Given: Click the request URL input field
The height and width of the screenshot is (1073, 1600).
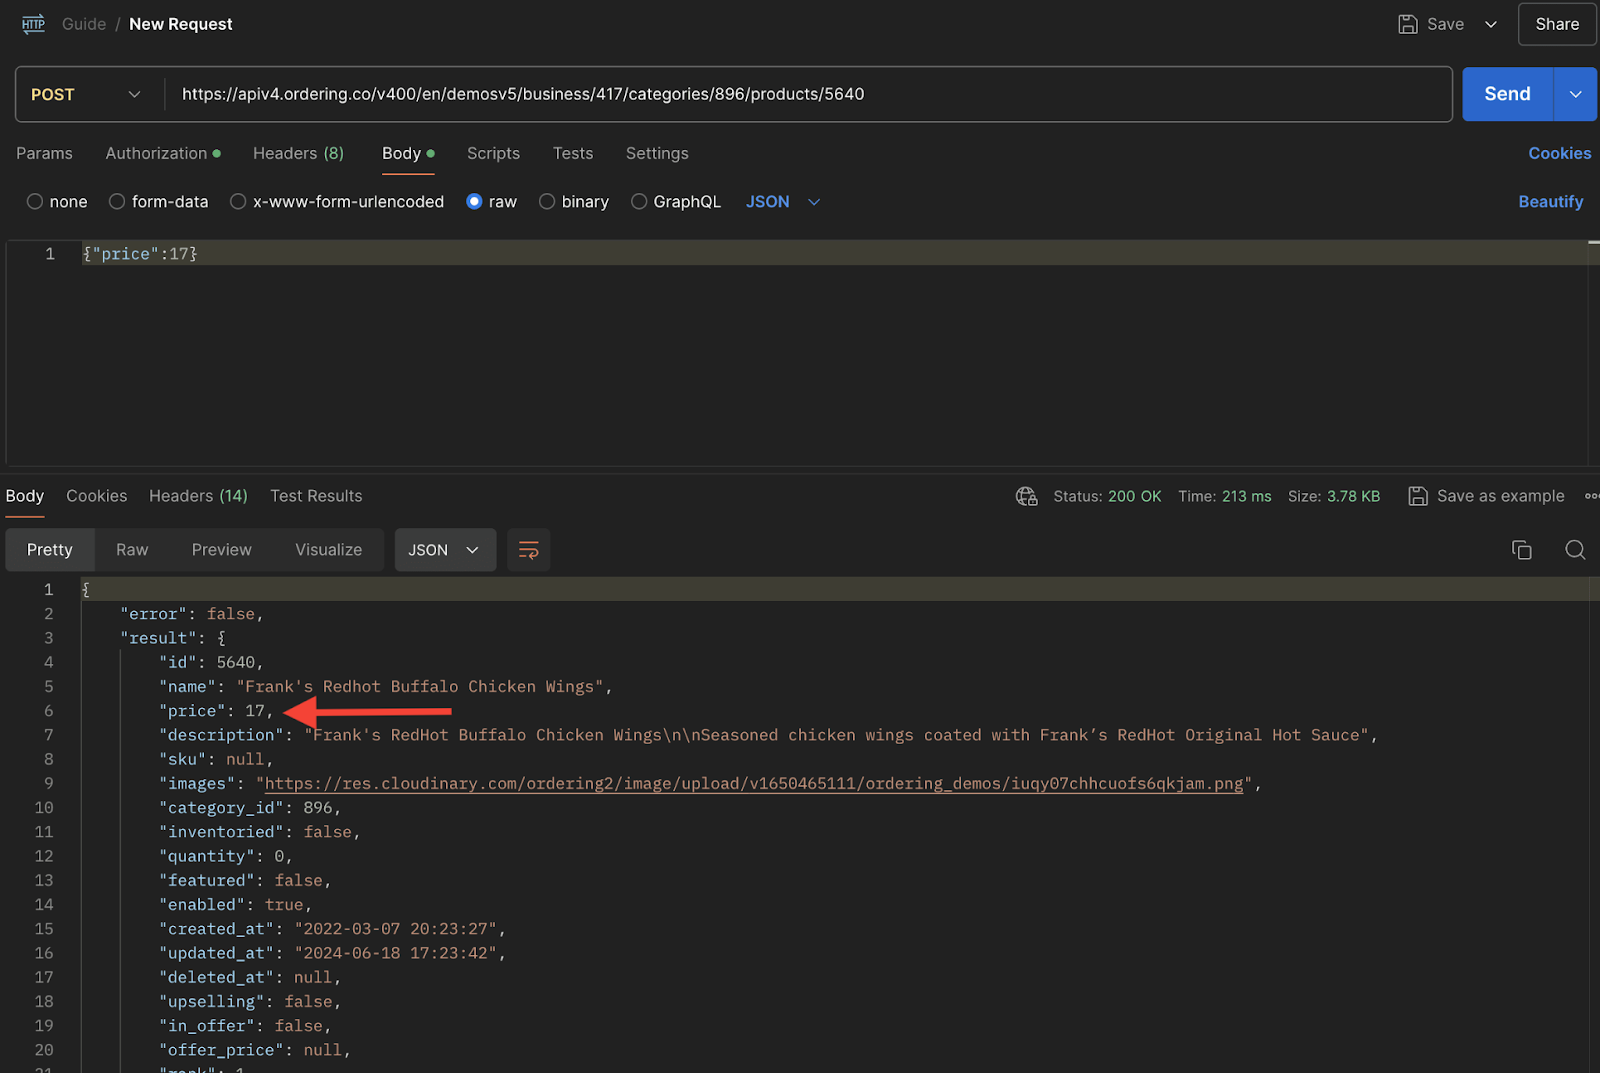Looking at the screenshot, I should [x=808, y=95].
